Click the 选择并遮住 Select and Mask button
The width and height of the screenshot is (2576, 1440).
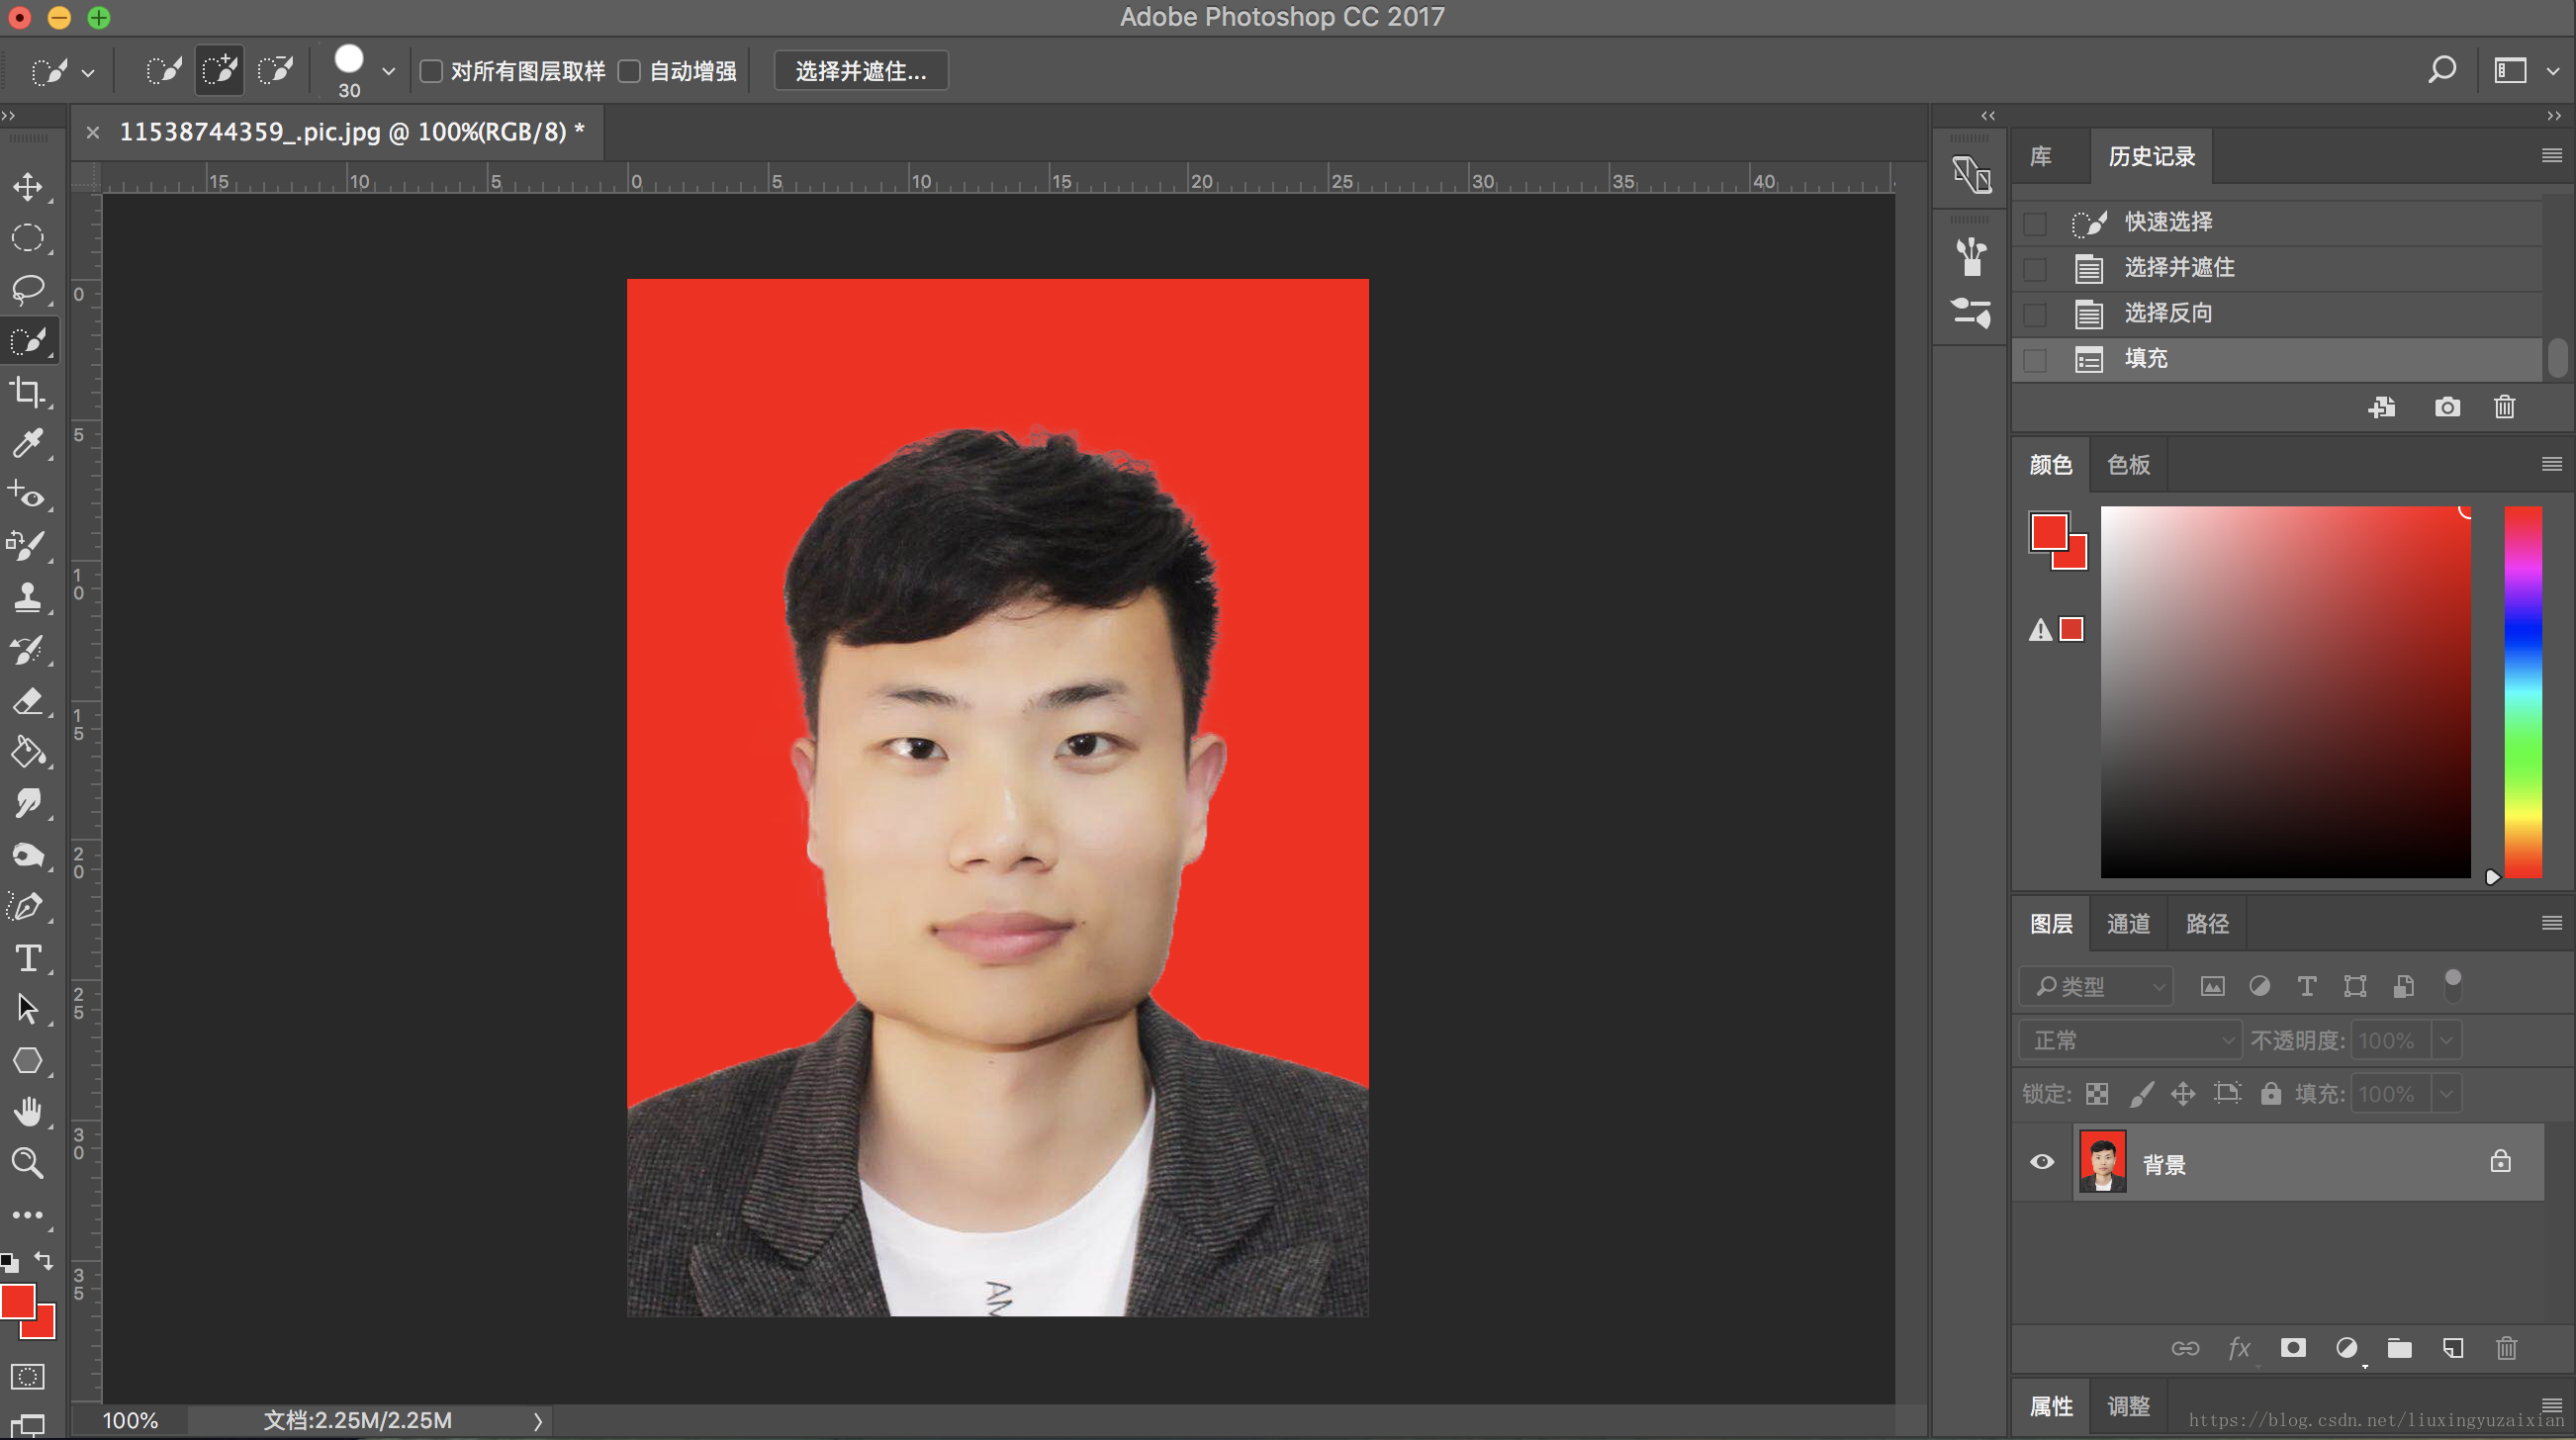860,71
